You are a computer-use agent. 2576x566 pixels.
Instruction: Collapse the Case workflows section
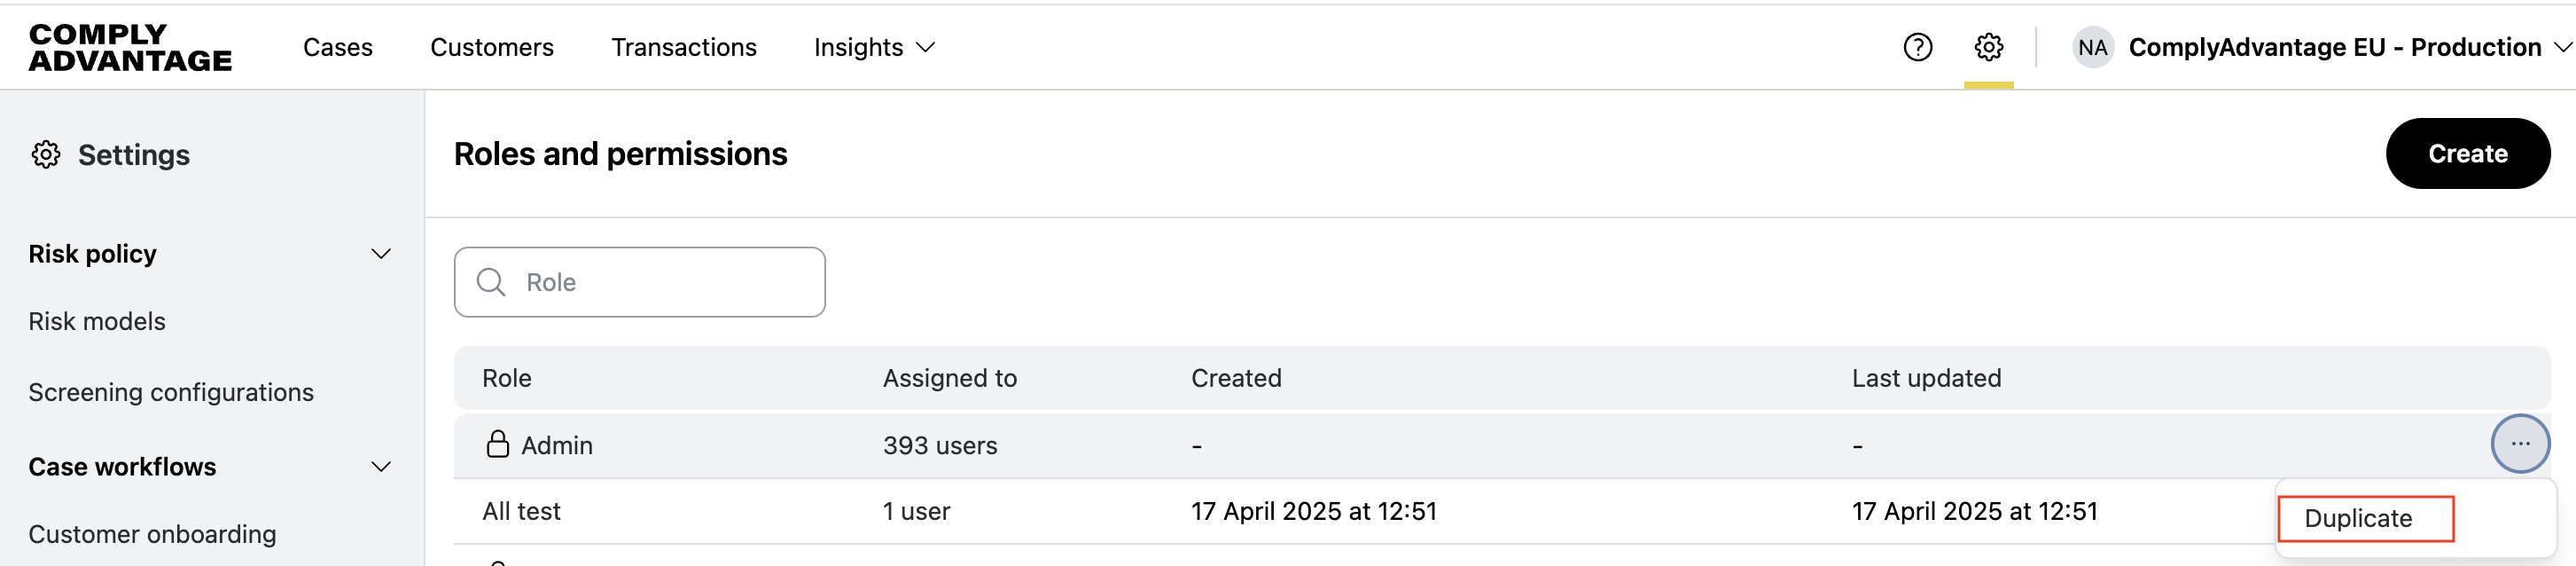380,467
